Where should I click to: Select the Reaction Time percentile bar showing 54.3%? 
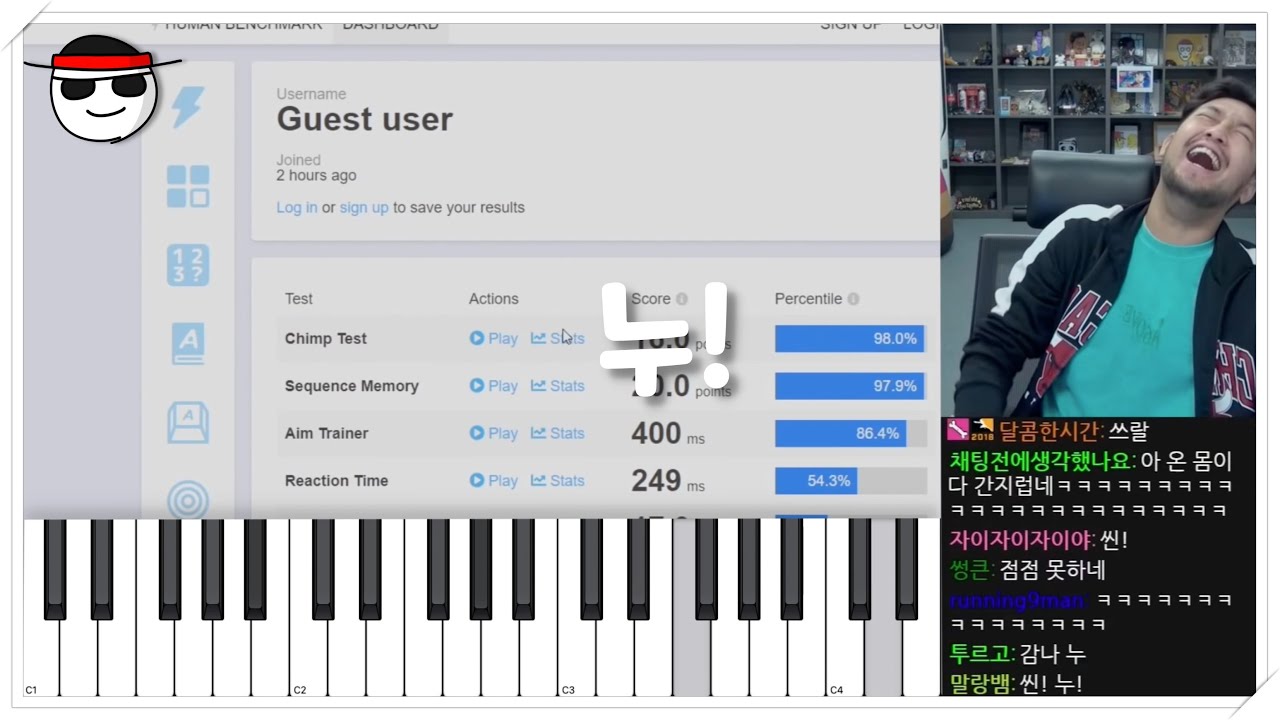point(816,481)
